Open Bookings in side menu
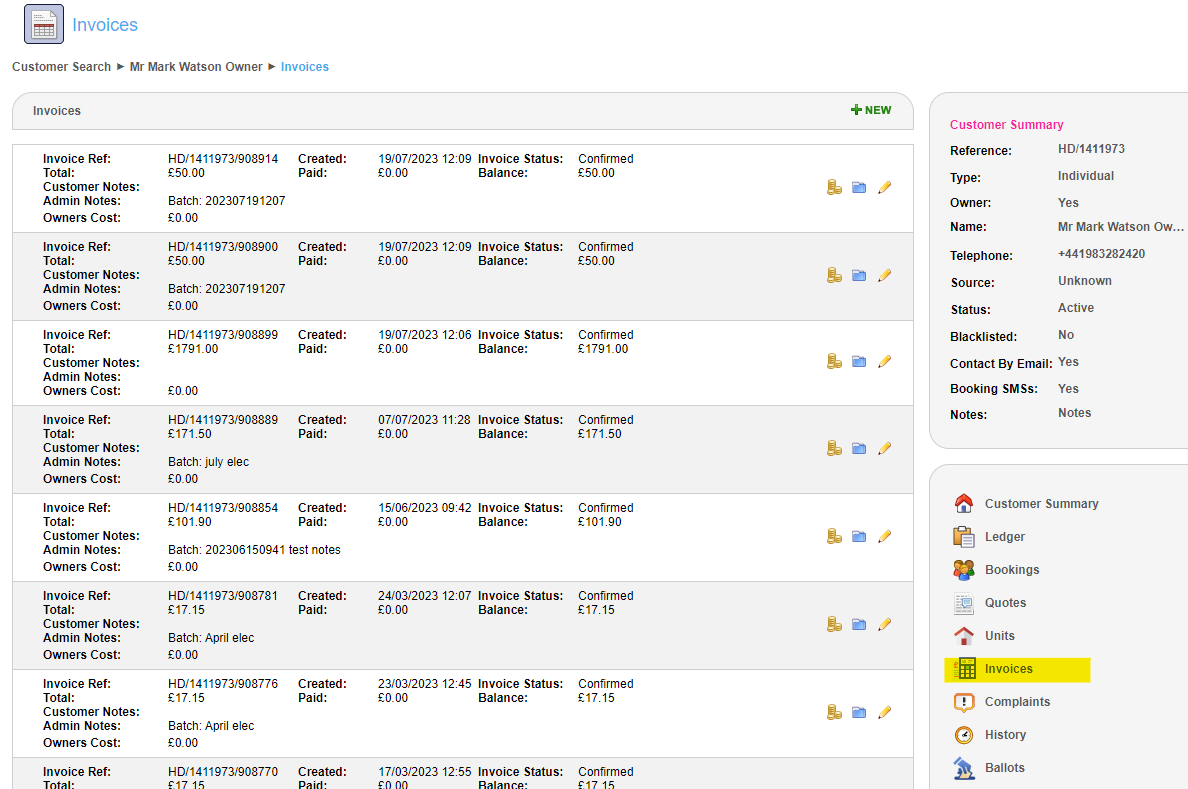Screen dimensions: 1188x789 (1012, 569)
